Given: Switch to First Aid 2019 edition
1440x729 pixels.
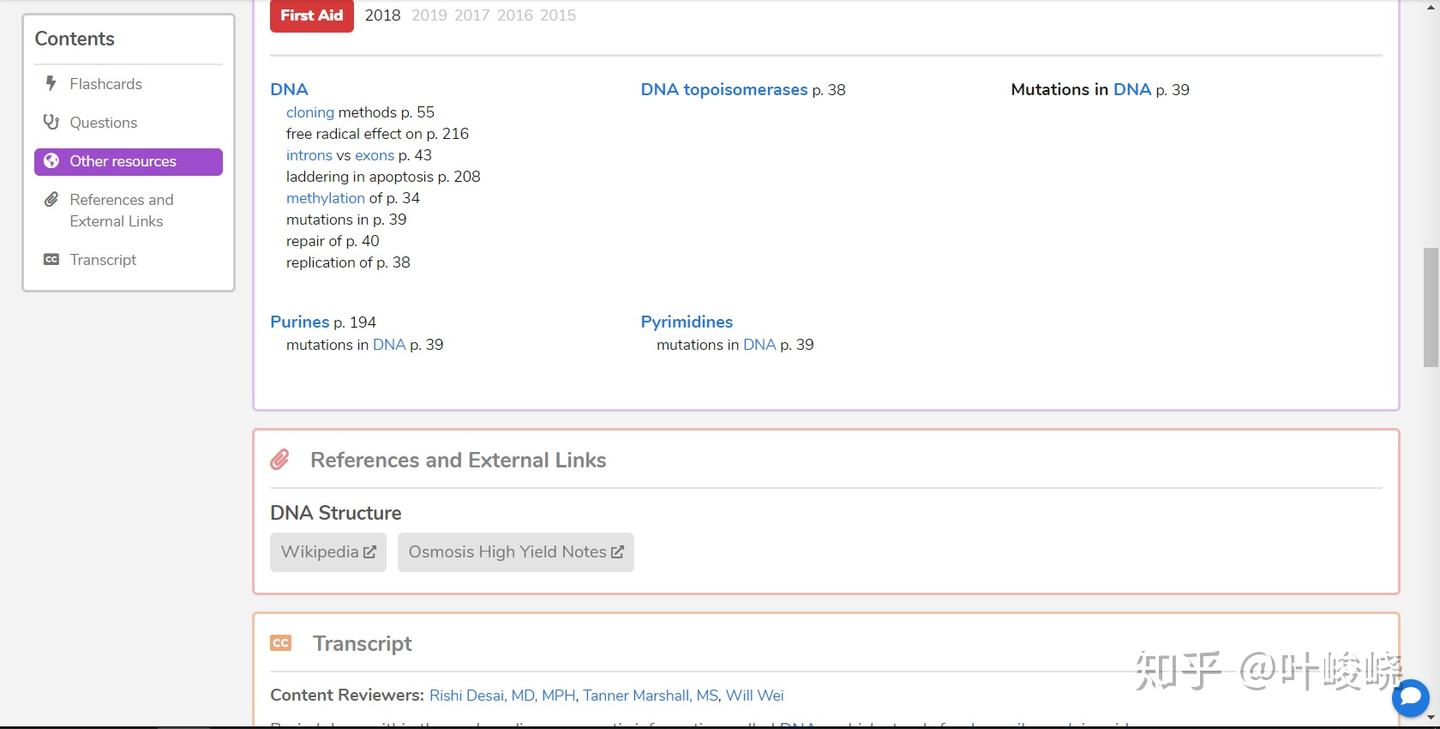Looking at the screenshot, I should [429, 16].
